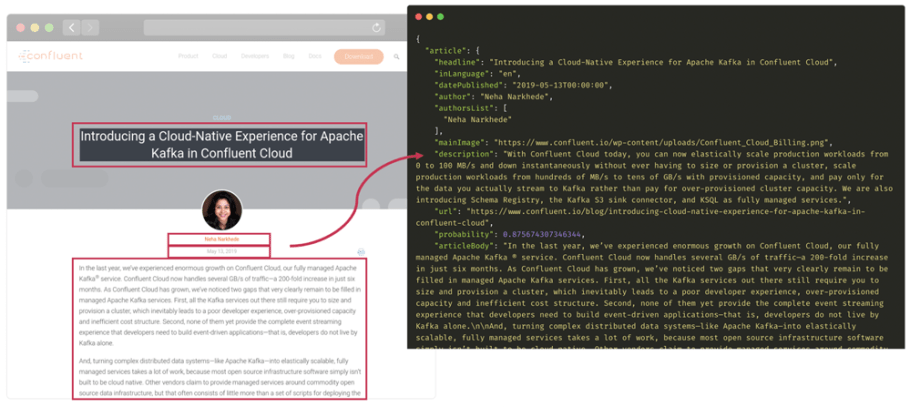This screenshot has width=910, height=407.
Task: Click the green dot in the code window
Action: [440, 16]
